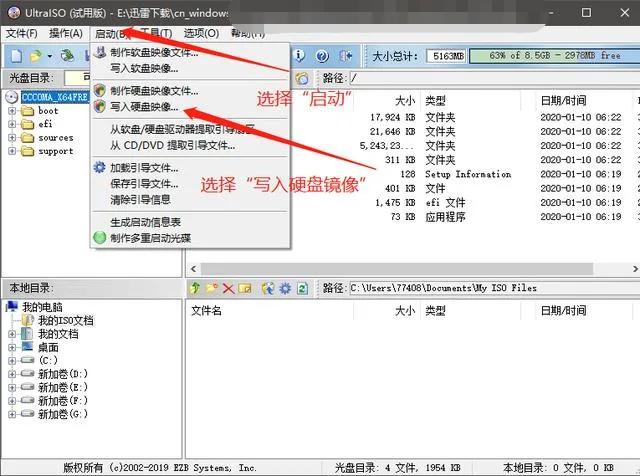Click the 文件名 column header

[207, 311]
